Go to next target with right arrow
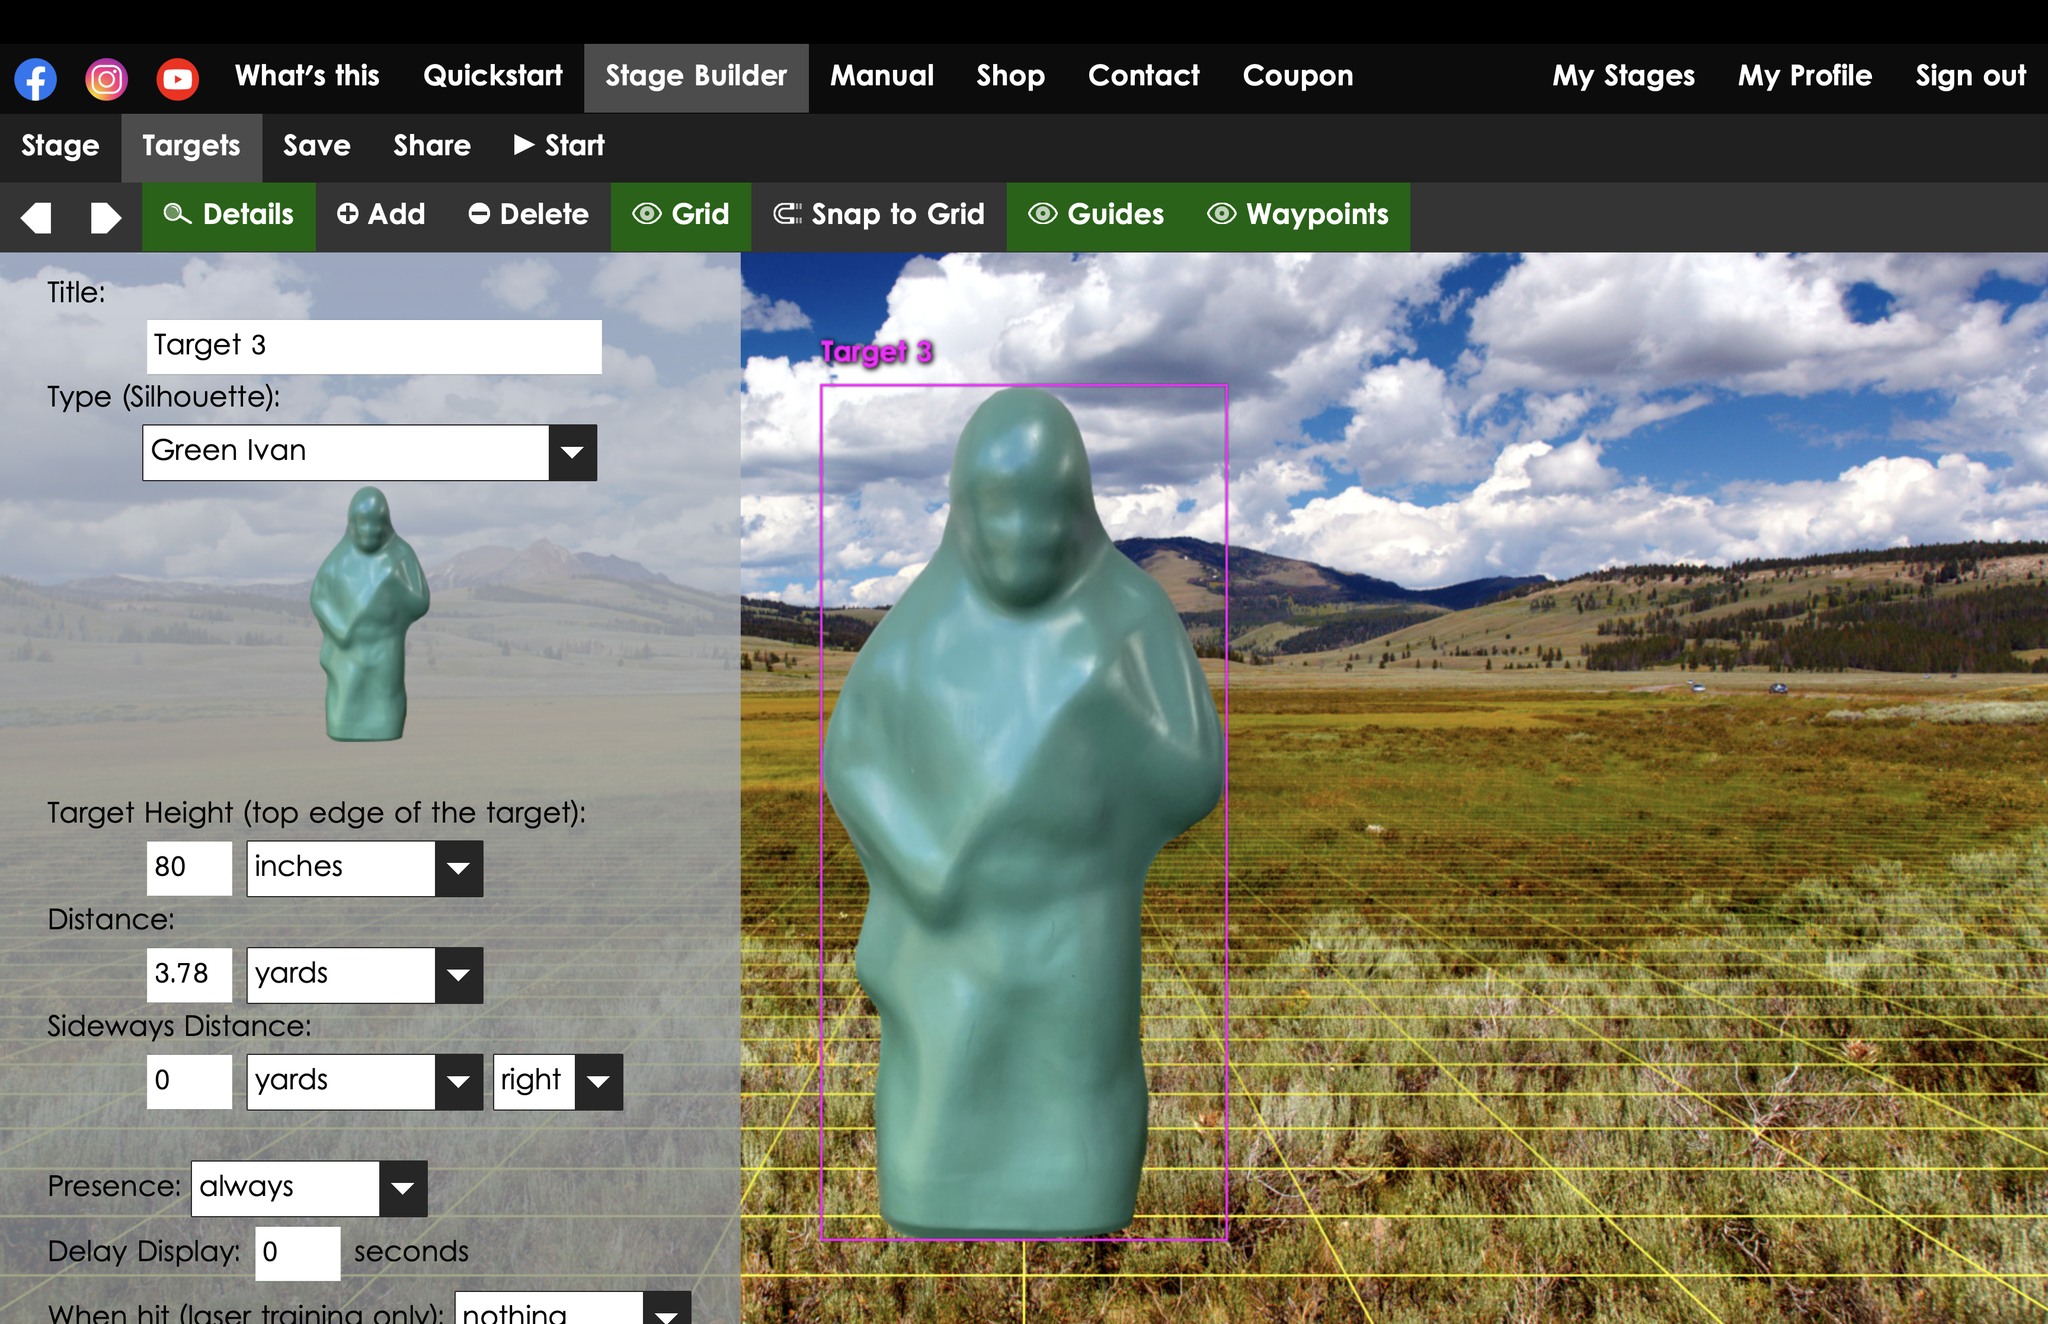 (105, 217)
